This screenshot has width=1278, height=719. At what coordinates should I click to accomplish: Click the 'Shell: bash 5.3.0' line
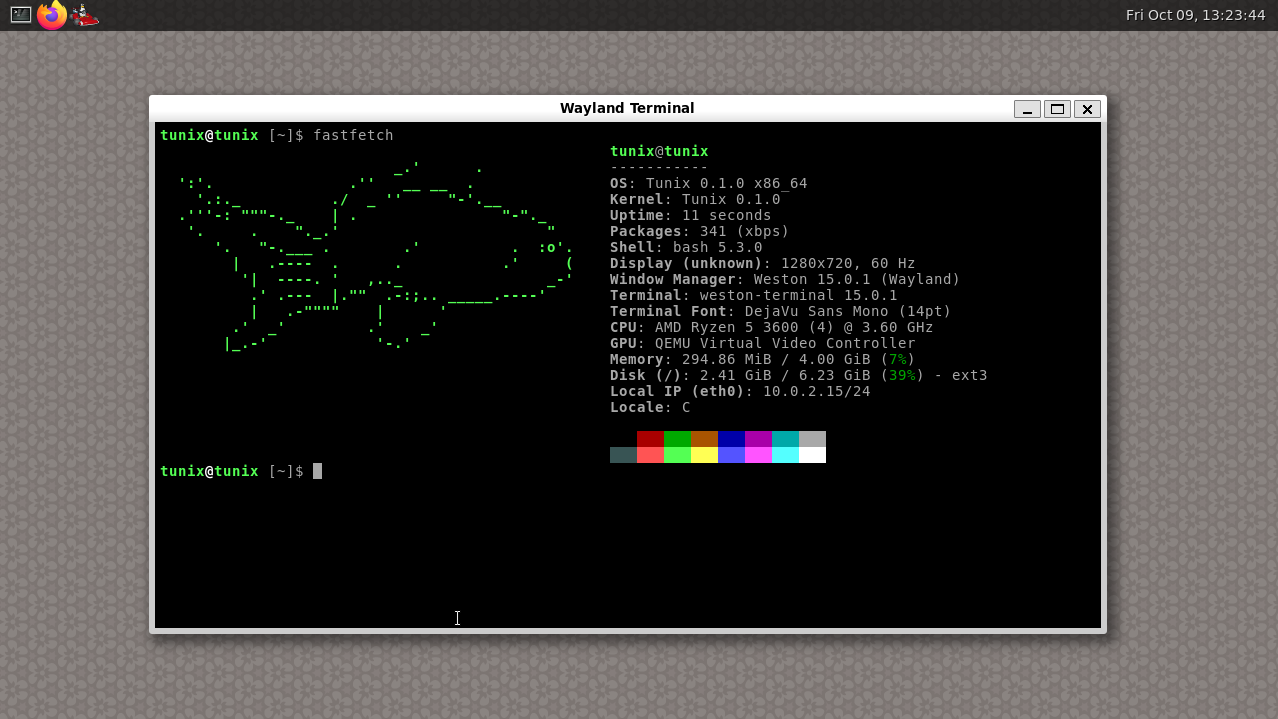click(x=686, y=247)
